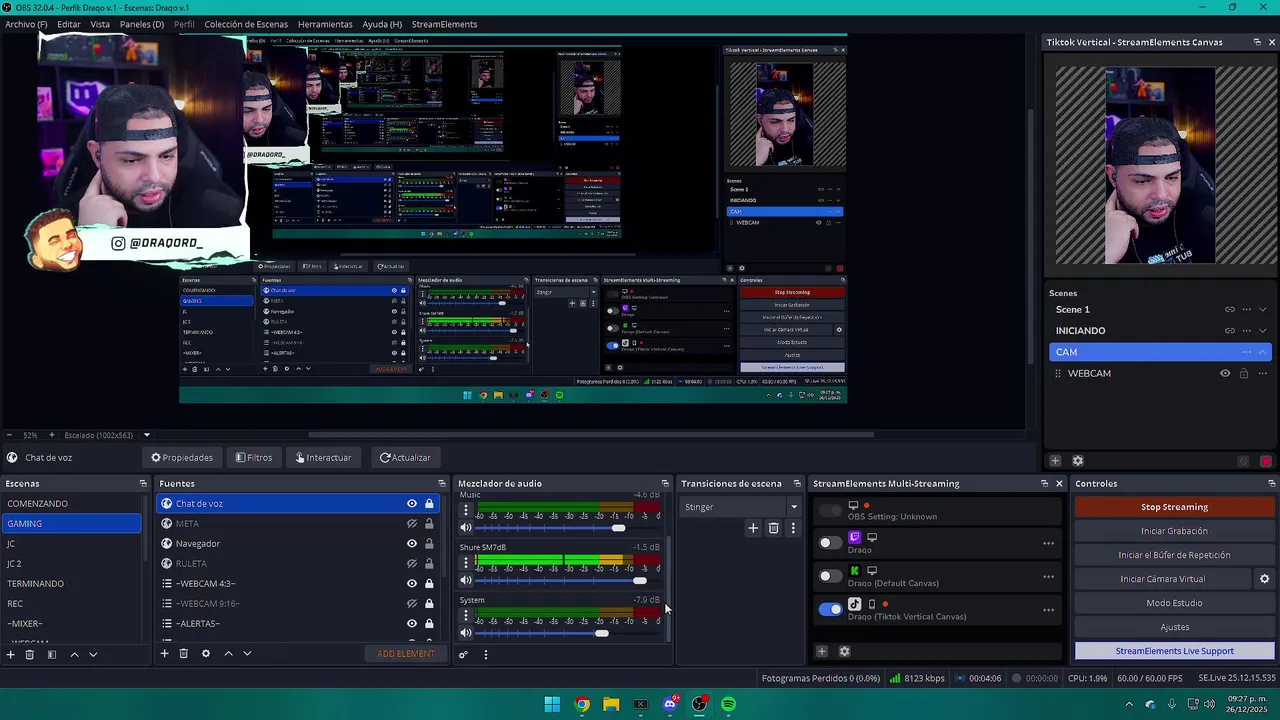This screenshot has height=720, width=1280.
Task: Add scene in Tiktok Vertical canvas plus icon
Action: tap(1055, 461)
